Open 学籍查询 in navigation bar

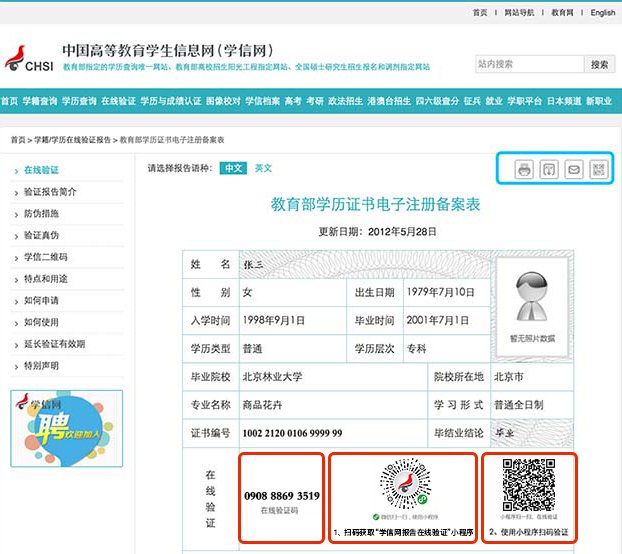[40, 101]
